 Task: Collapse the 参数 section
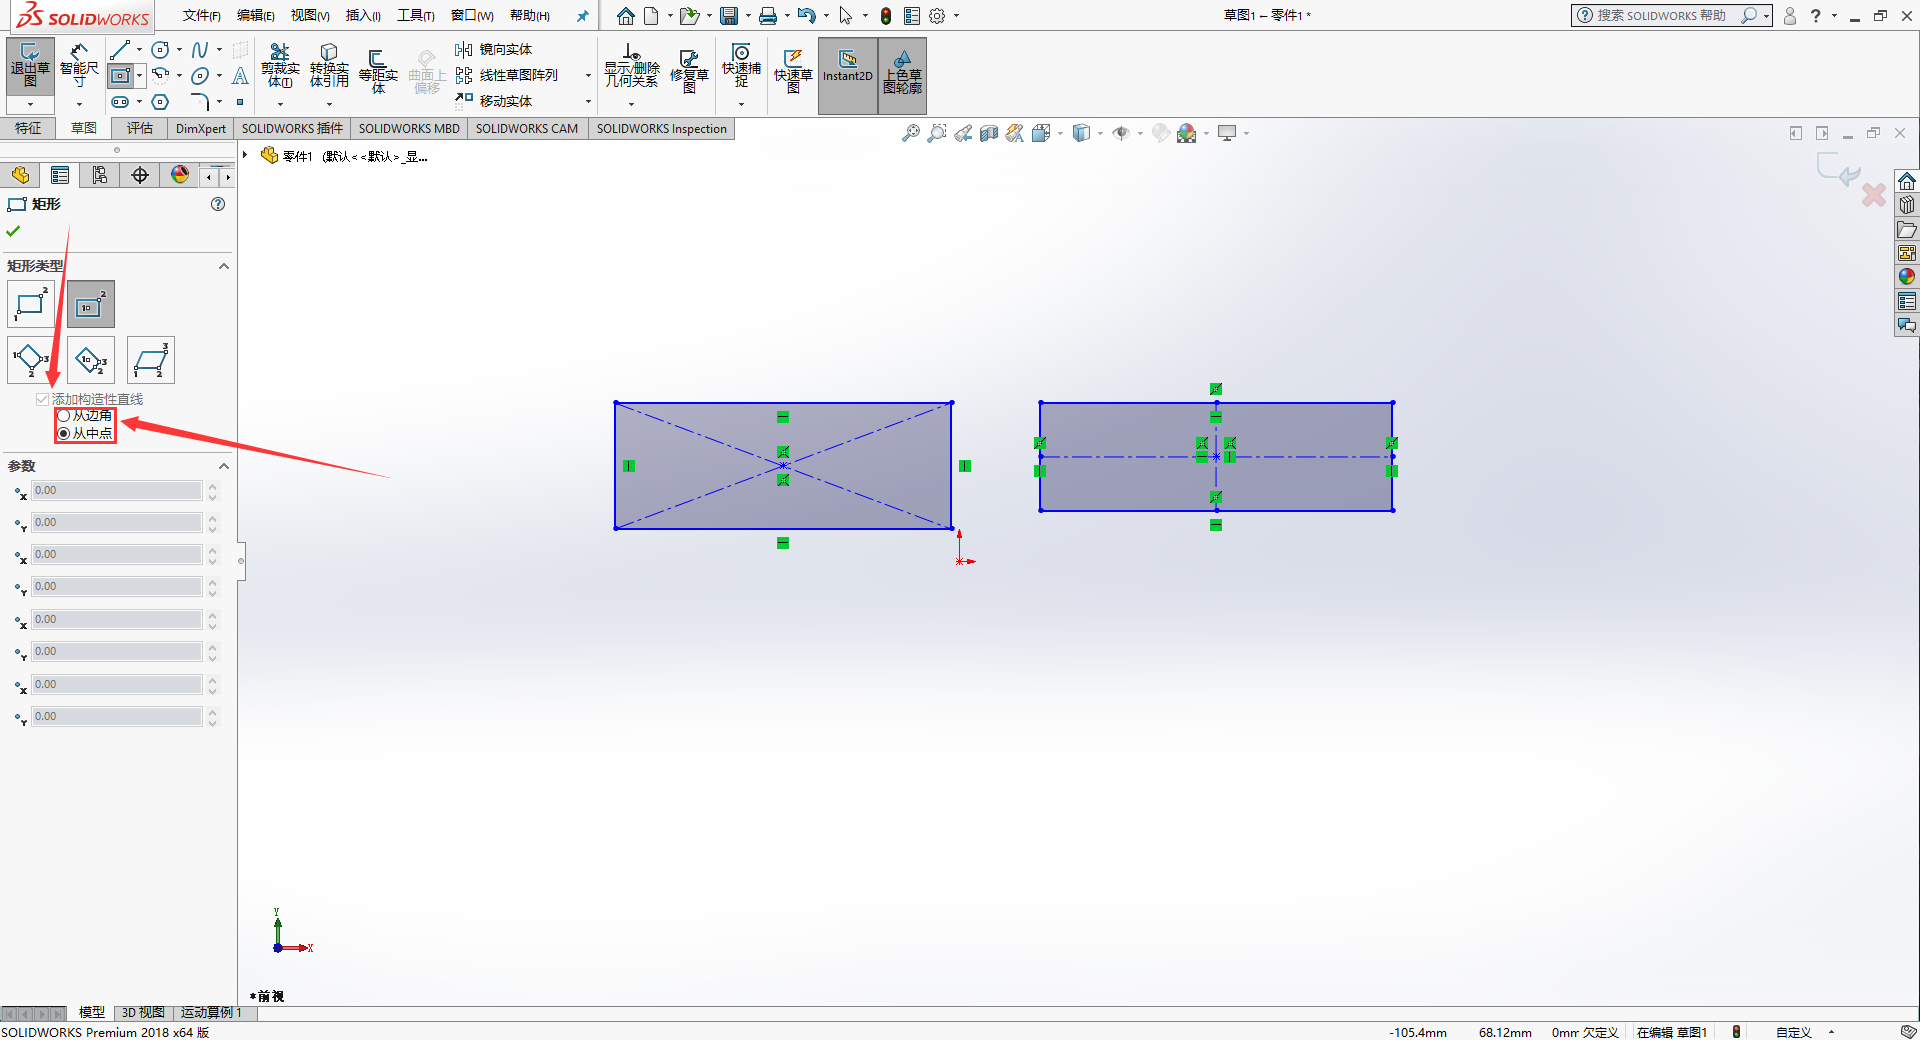[224, 466]
